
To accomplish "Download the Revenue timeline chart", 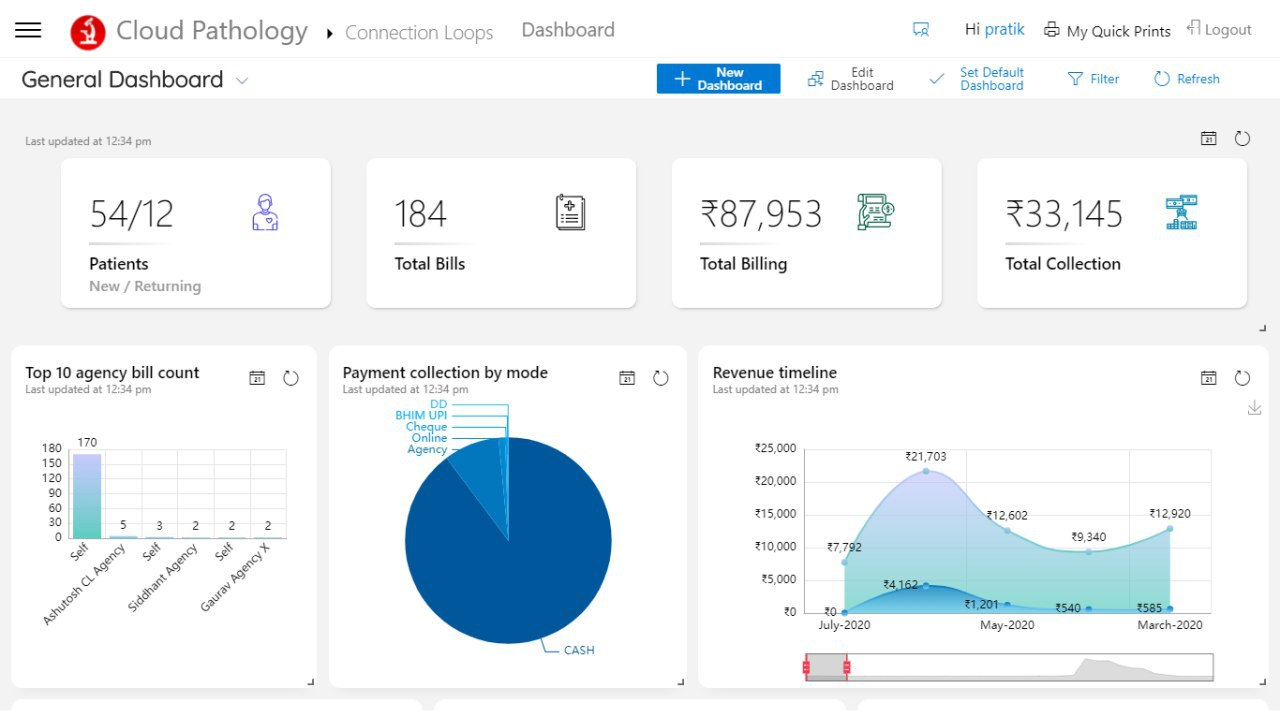I will 1255,407.
